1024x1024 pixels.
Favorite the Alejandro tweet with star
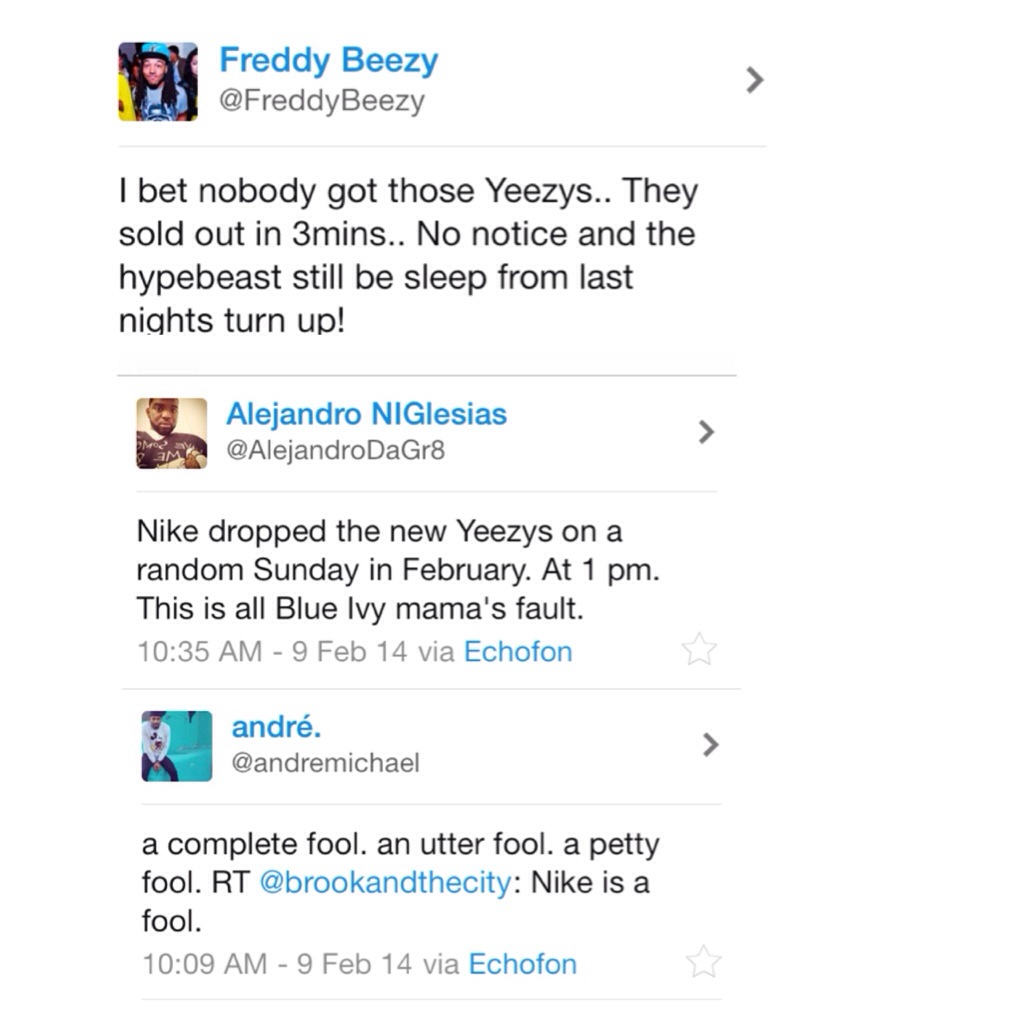(x=699, y=650)
